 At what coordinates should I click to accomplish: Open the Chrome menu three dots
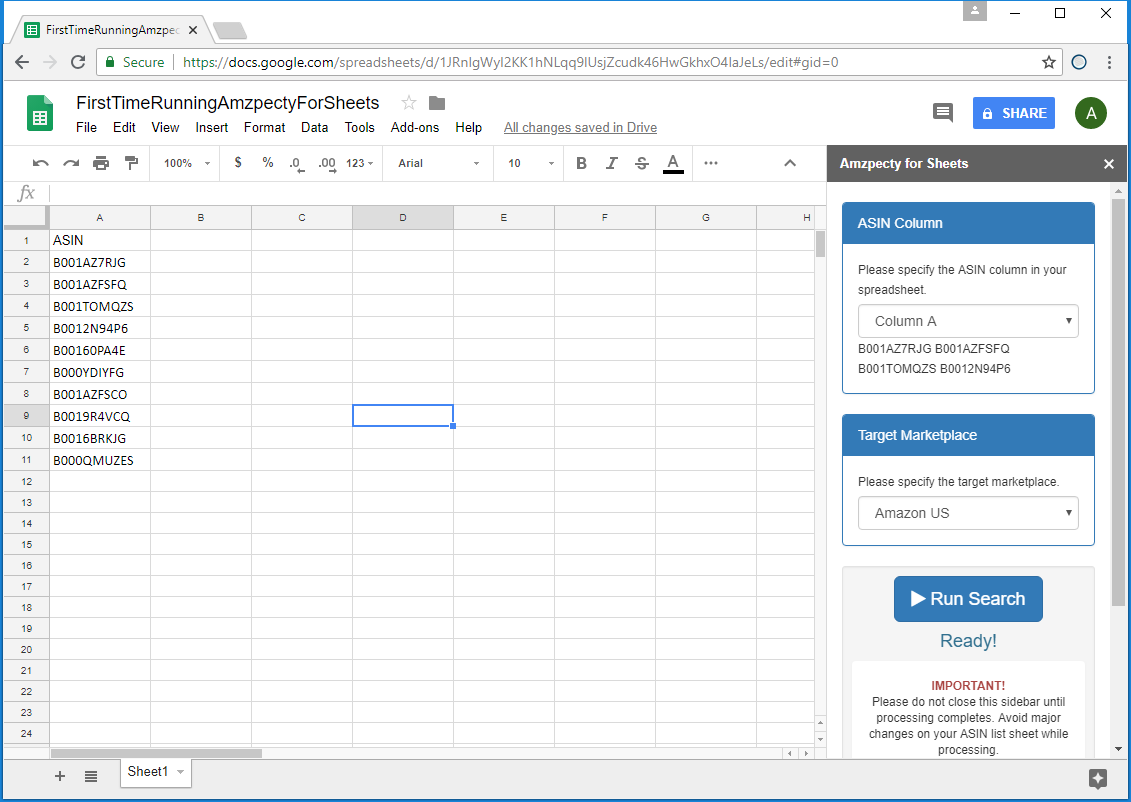coord(1109,62)
